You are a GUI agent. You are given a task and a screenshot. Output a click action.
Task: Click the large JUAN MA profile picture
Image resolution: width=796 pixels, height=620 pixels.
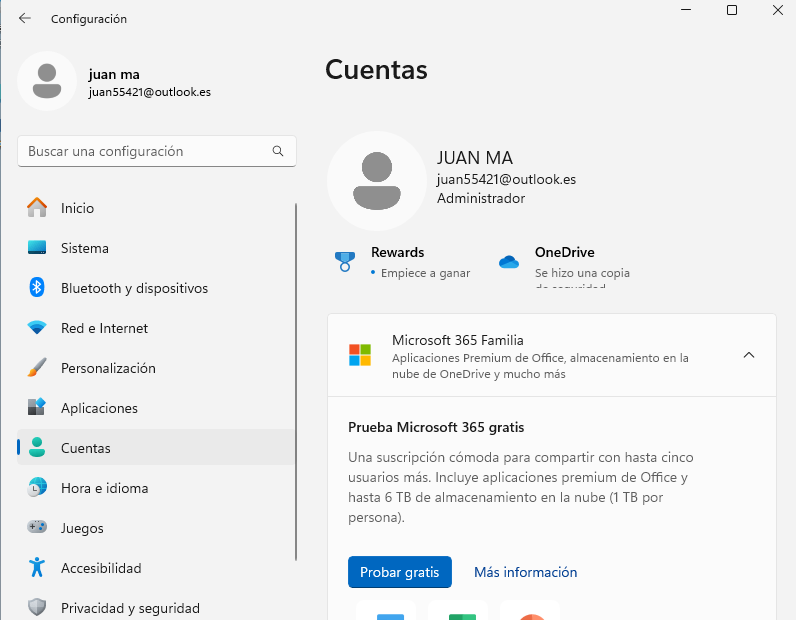tap(377, 181)
